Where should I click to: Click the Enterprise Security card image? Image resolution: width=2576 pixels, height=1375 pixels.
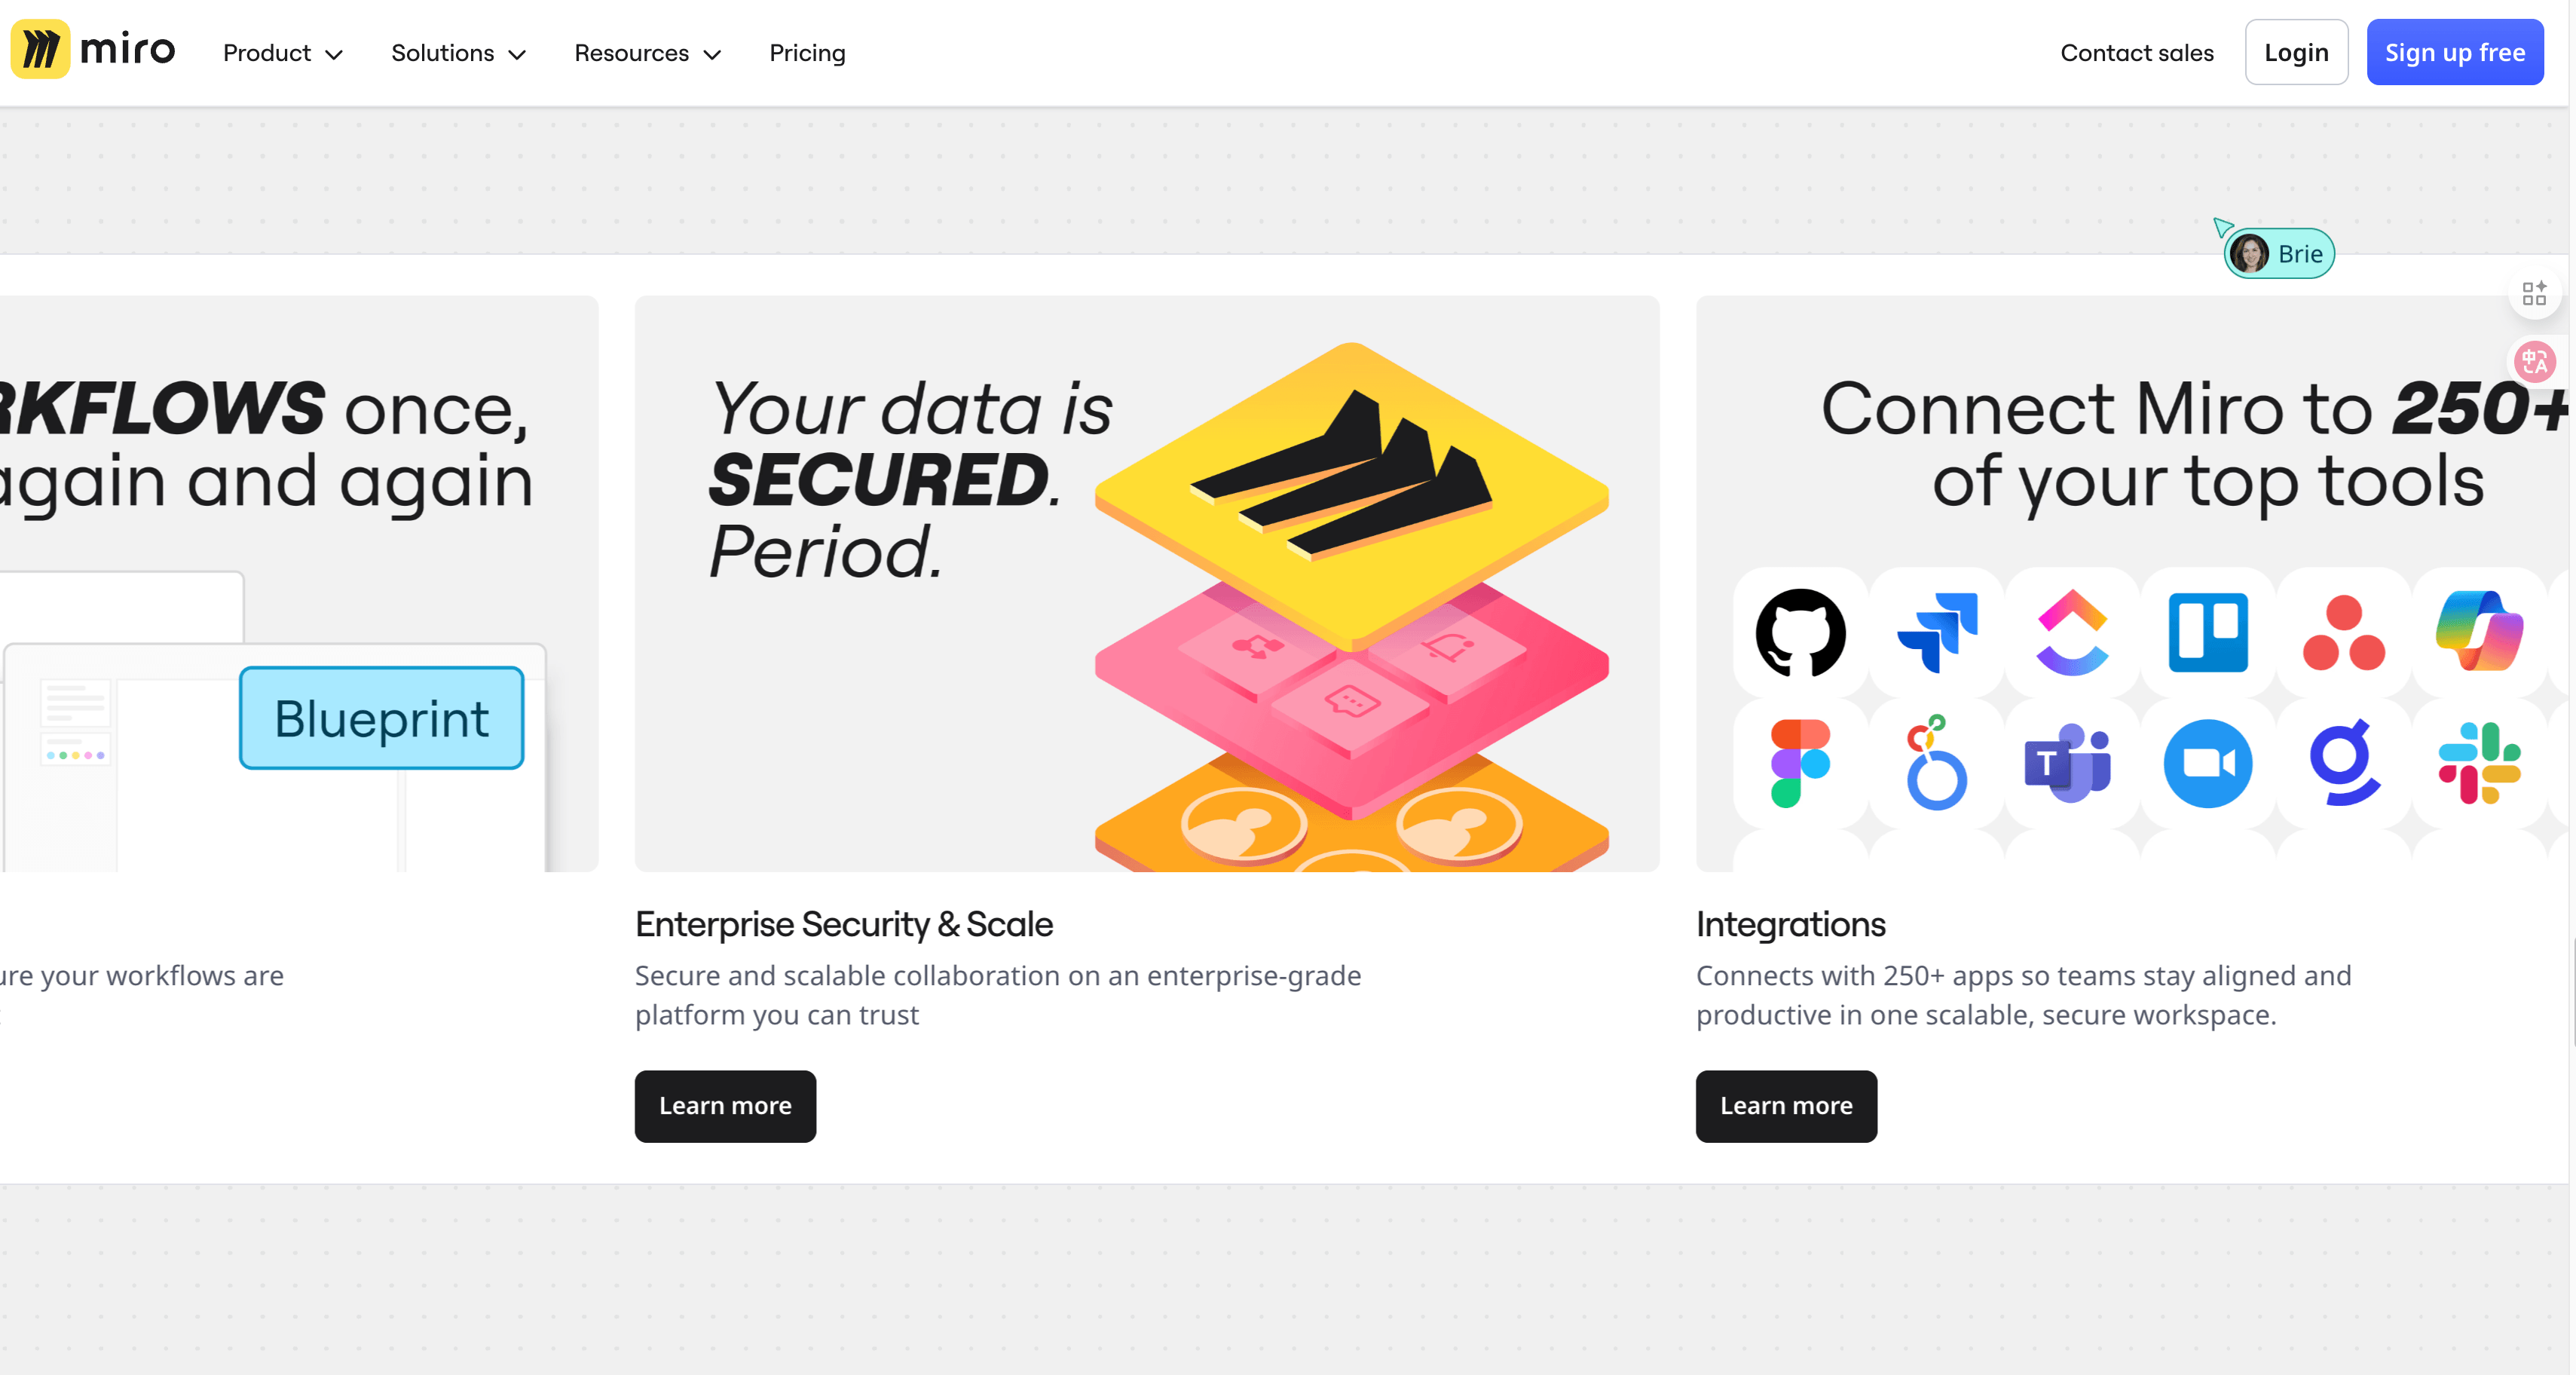pos(1147,583)
